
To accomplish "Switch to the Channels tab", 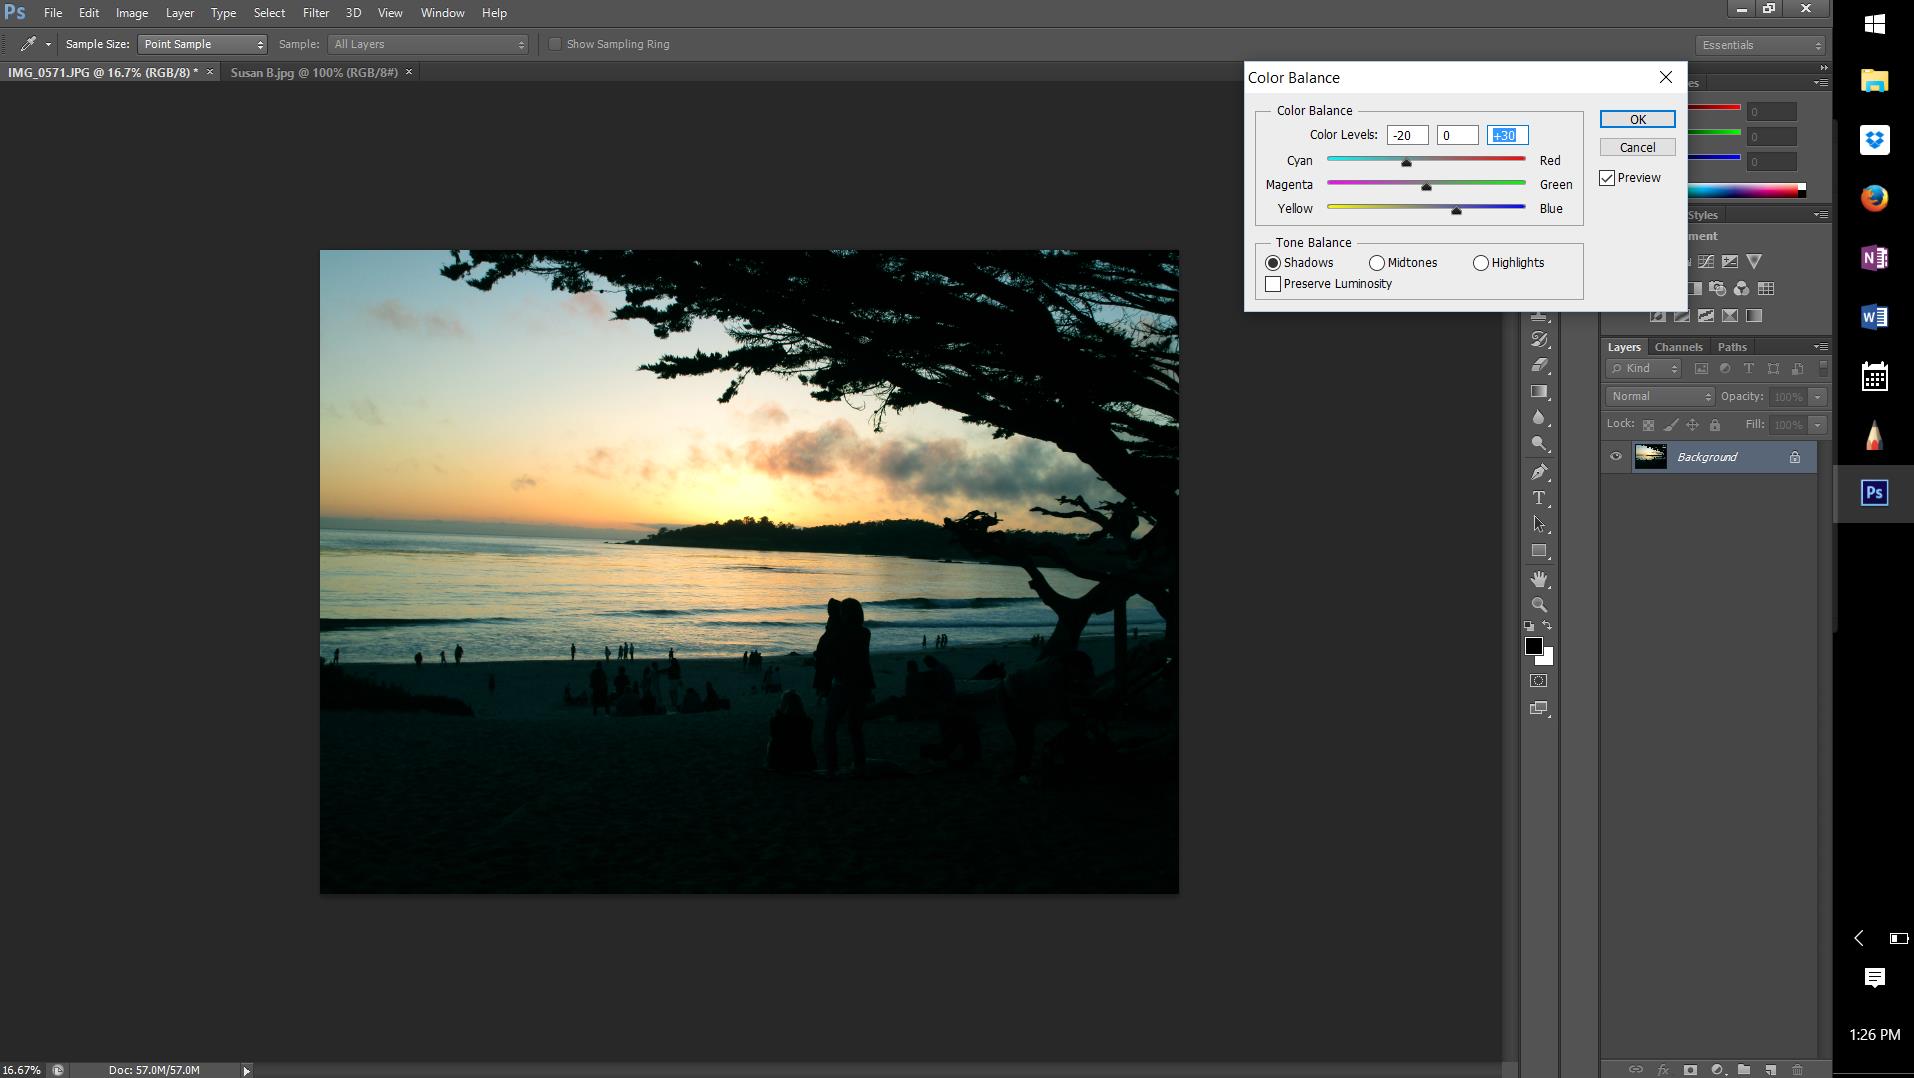I will pyautogui.click(x=1678, y=347).
